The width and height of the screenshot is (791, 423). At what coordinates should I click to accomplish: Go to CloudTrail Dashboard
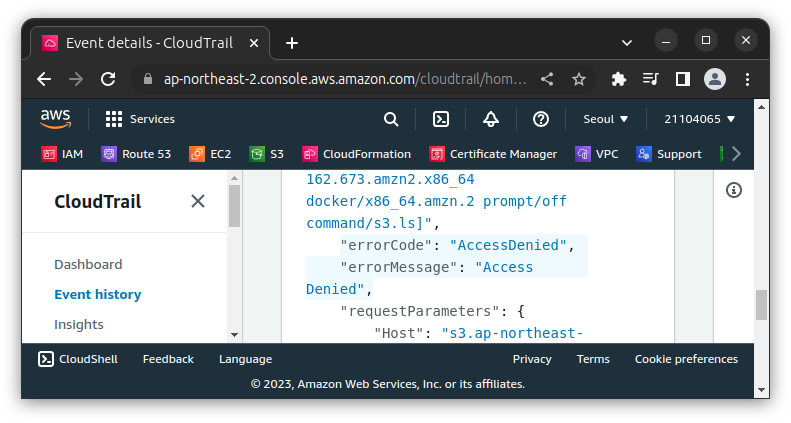pyautogui.click(x=88, y=264)
